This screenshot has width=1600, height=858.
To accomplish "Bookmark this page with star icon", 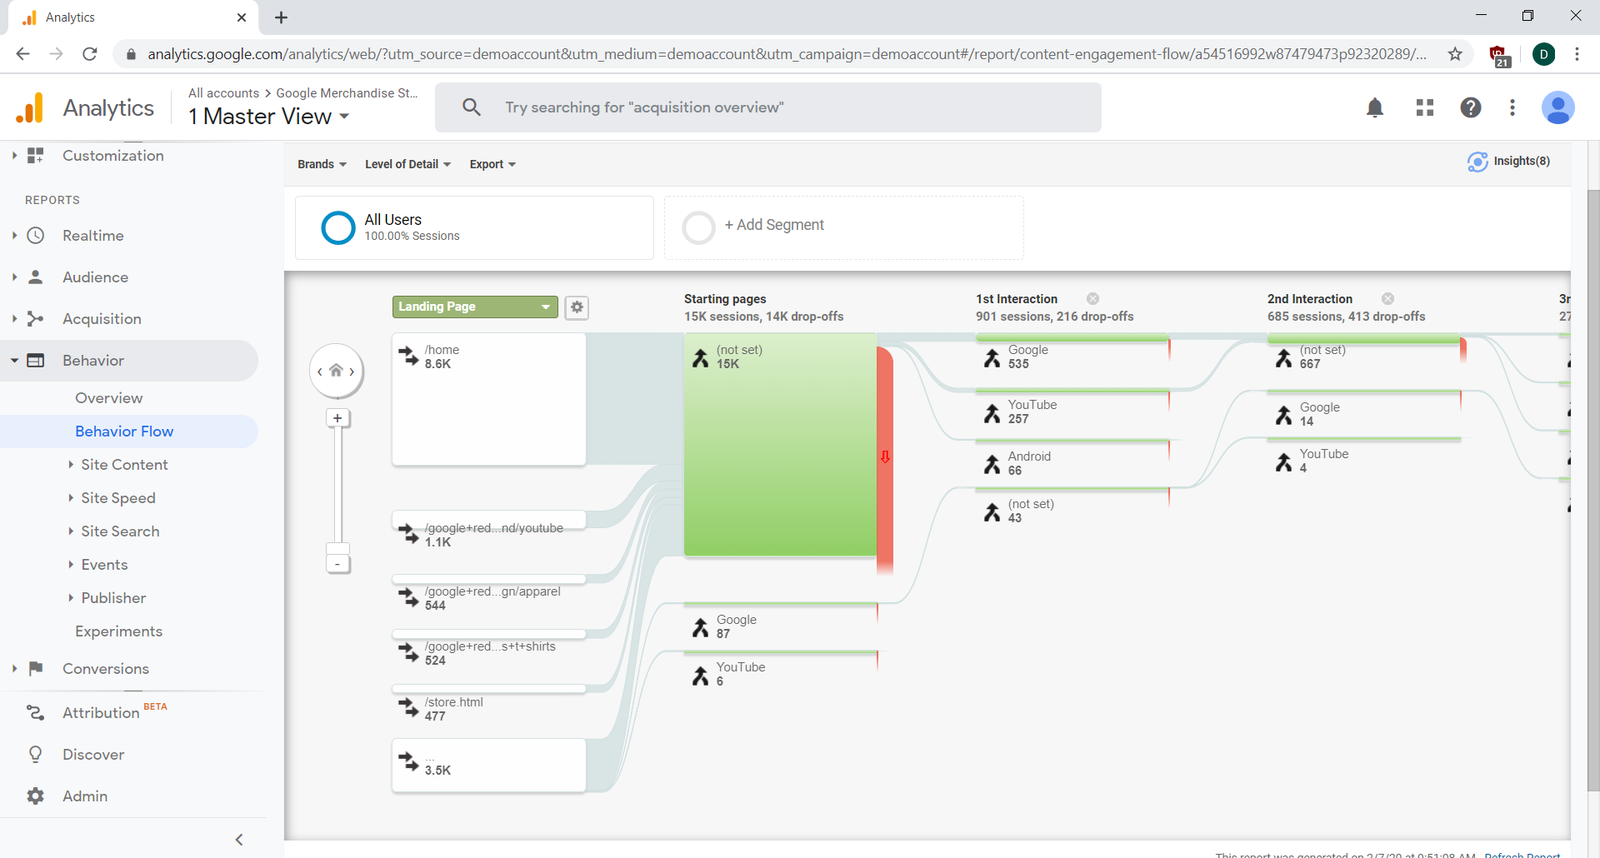I will point(1455,54).
